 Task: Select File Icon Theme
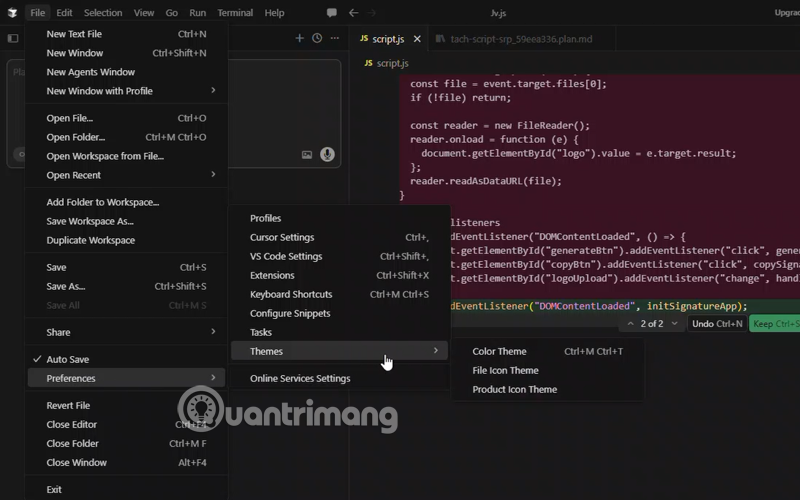(x=547, y=370)
